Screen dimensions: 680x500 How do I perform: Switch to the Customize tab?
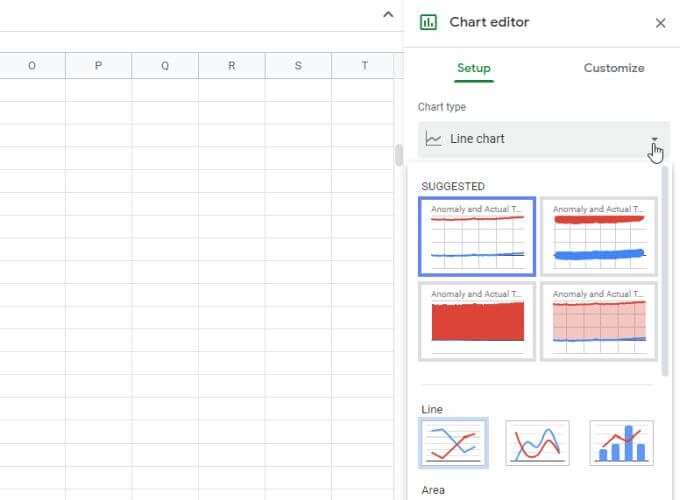coord(614,68)
